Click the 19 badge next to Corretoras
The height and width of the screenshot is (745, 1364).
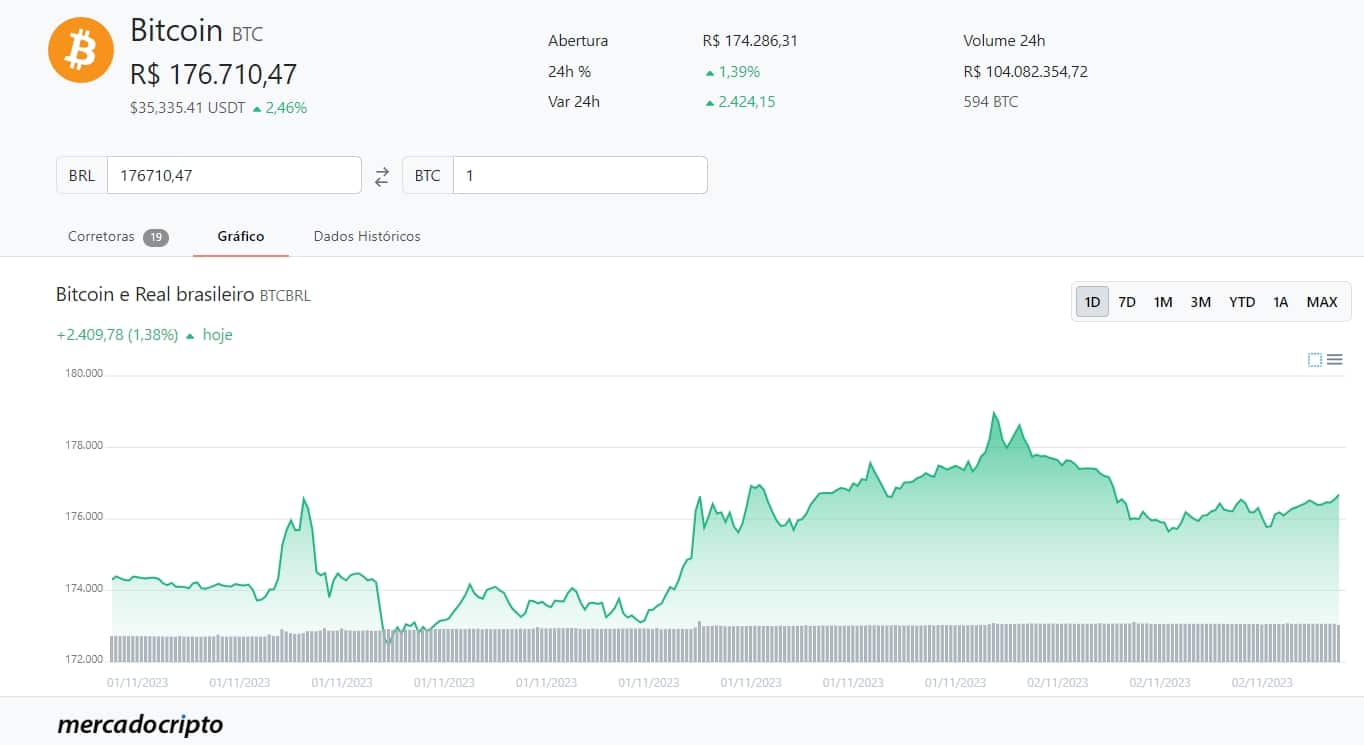pyautogui.click(x=155, y=237)
